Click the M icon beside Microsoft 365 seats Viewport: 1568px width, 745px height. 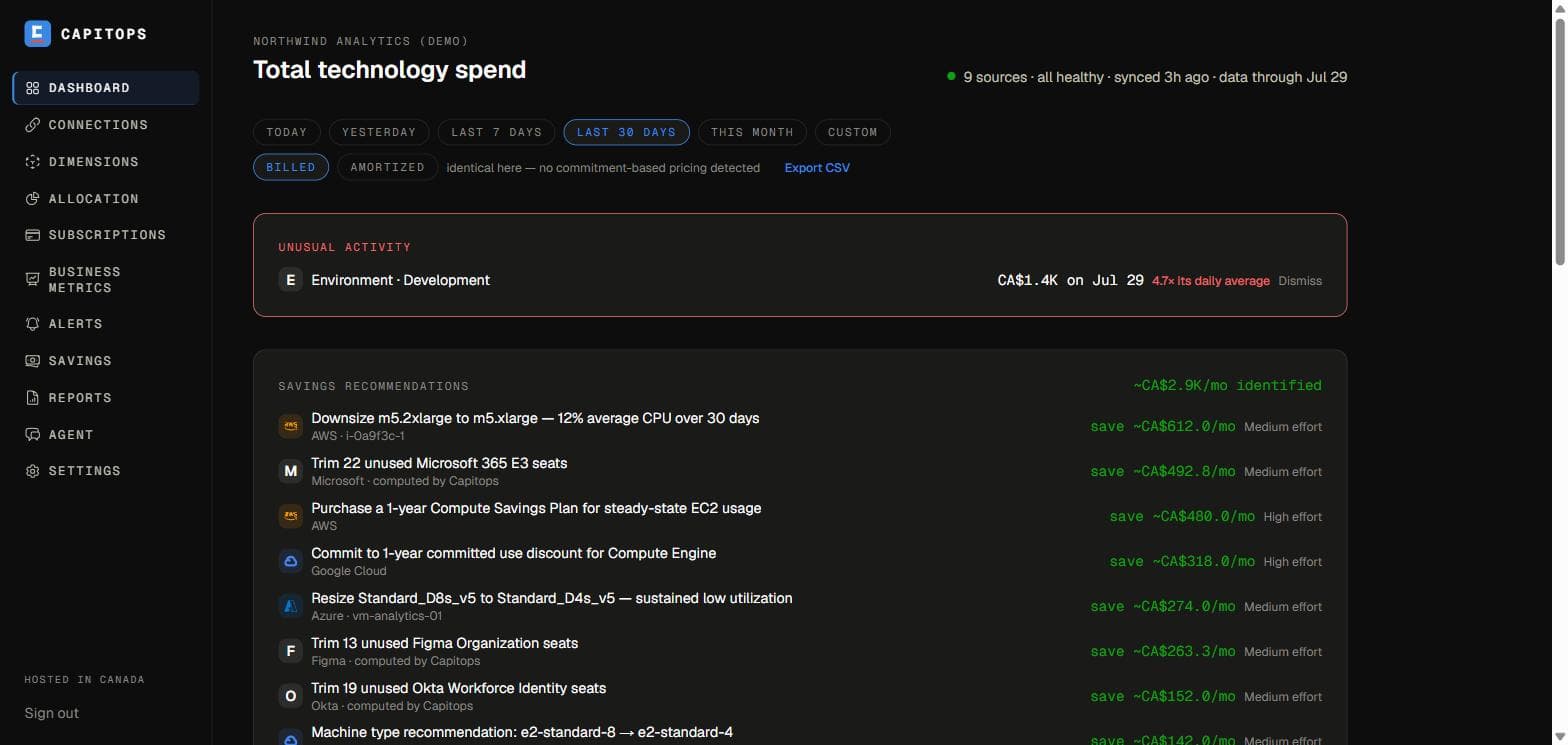click(x=291, y=471)
